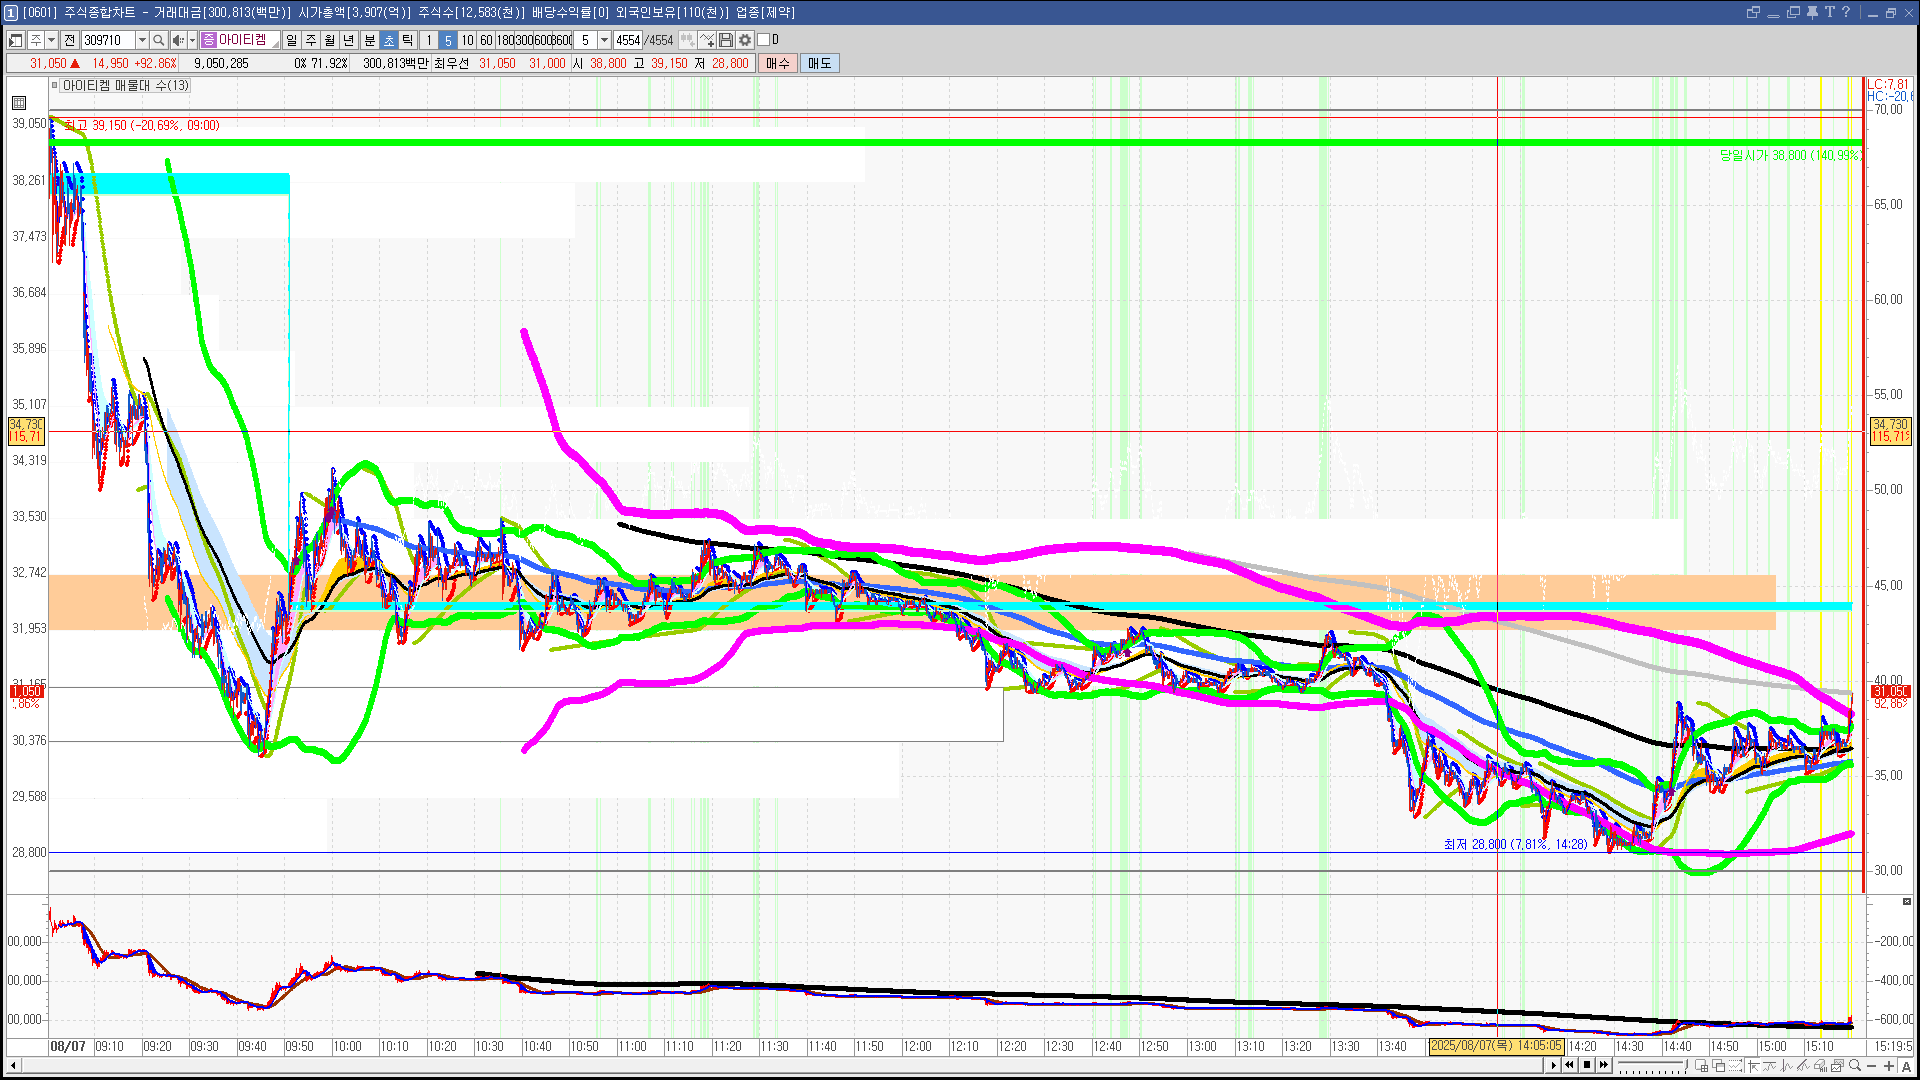Click the save chart floppy disk icon
The height and width of the screenshot is (1080, 1920).
(x=726, y=40)
